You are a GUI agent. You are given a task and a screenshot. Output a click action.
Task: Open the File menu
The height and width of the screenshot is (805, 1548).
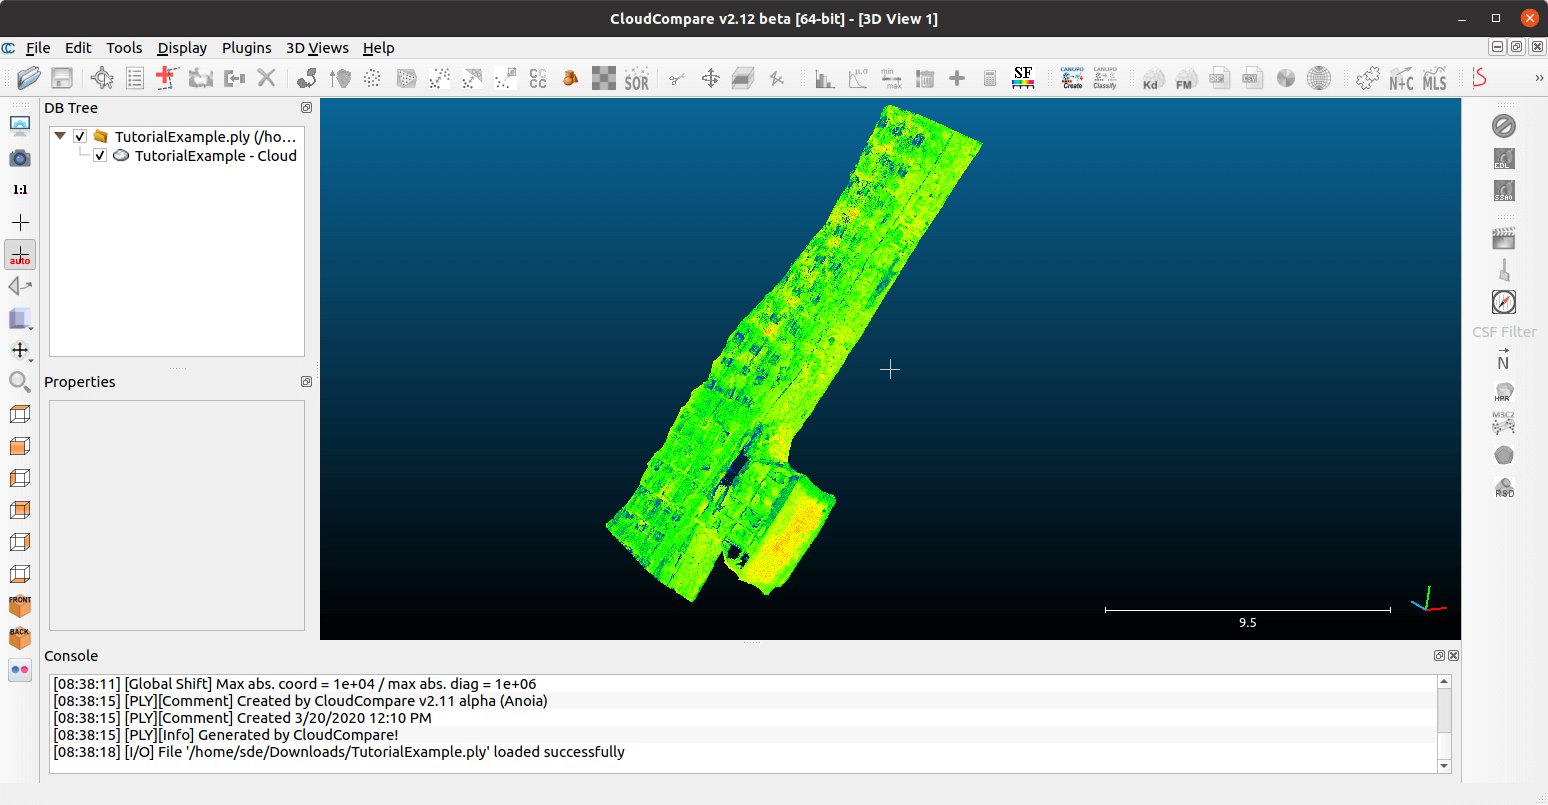pos(38,48)
